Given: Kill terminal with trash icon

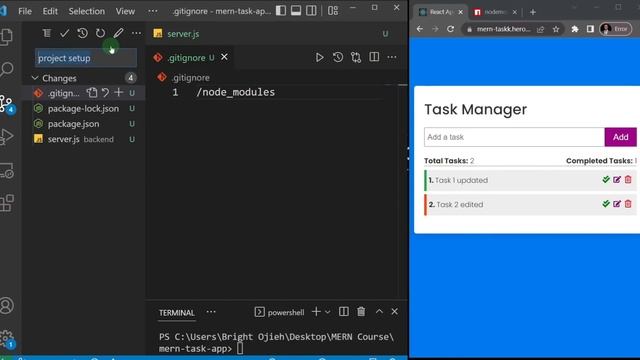Looking at the screenshot, I should coord(361,312).
